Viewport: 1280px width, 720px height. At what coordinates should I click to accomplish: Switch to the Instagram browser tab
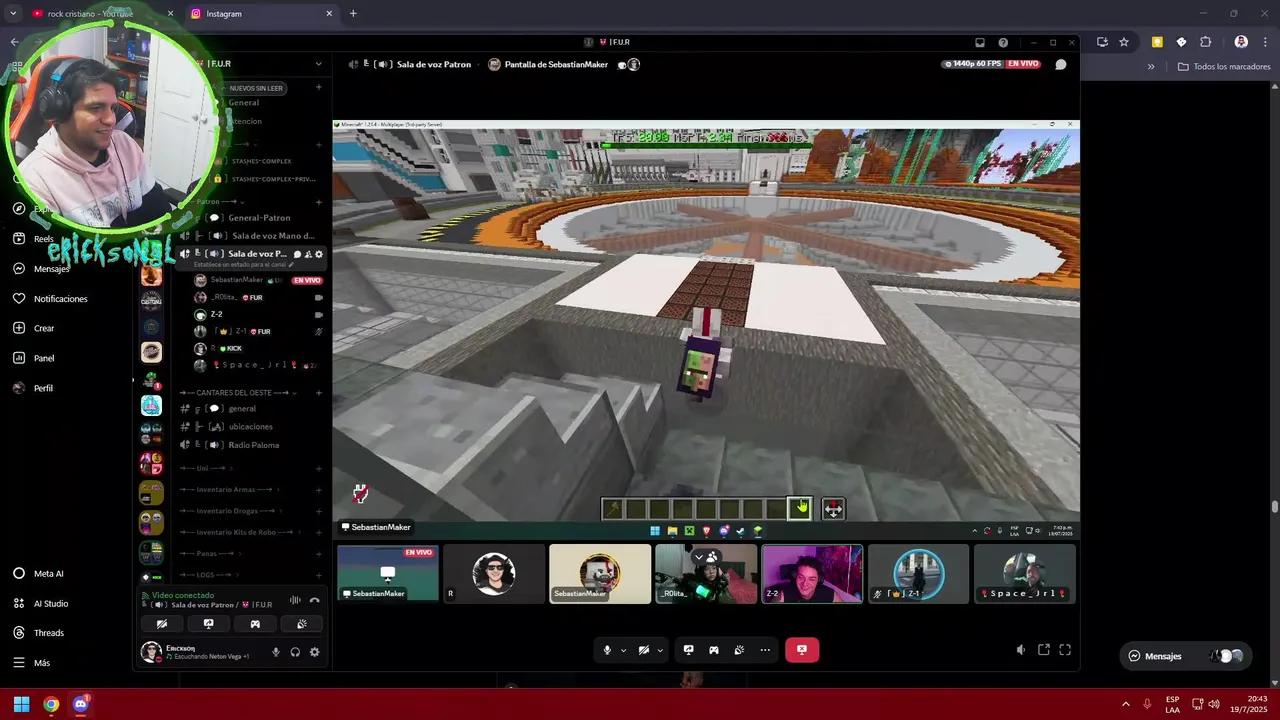[x=260, y=14]
